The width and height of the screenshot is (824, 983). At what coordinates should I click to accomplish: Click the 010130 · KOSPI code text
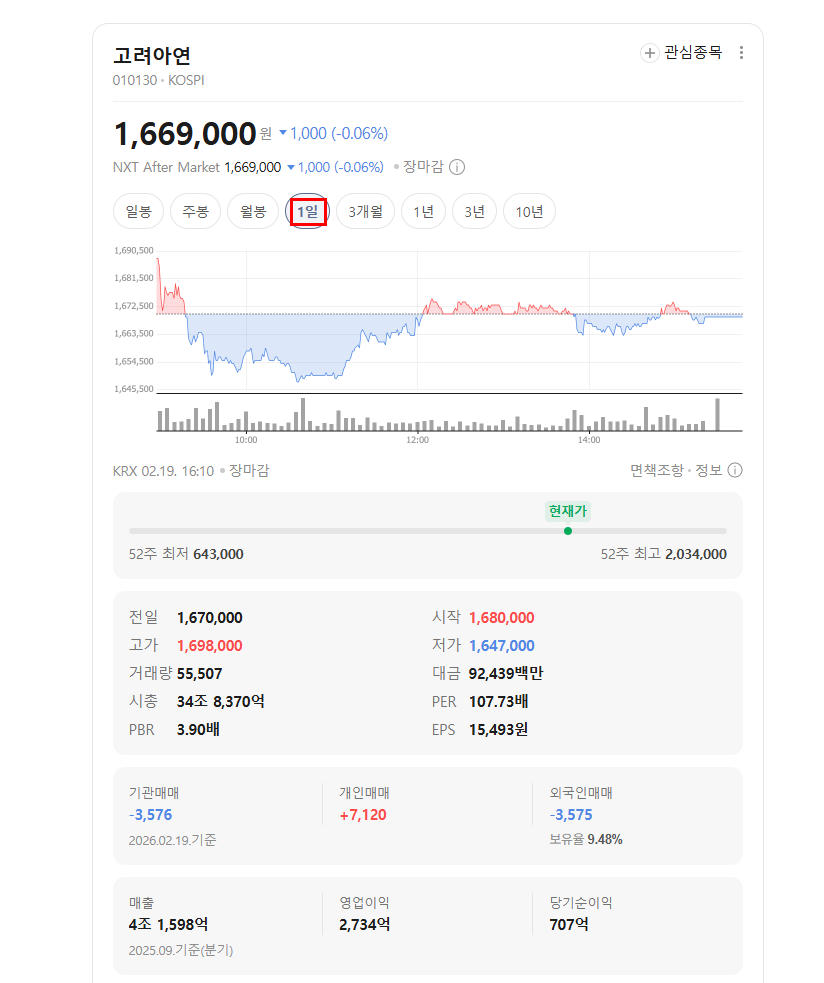[159, 80]
